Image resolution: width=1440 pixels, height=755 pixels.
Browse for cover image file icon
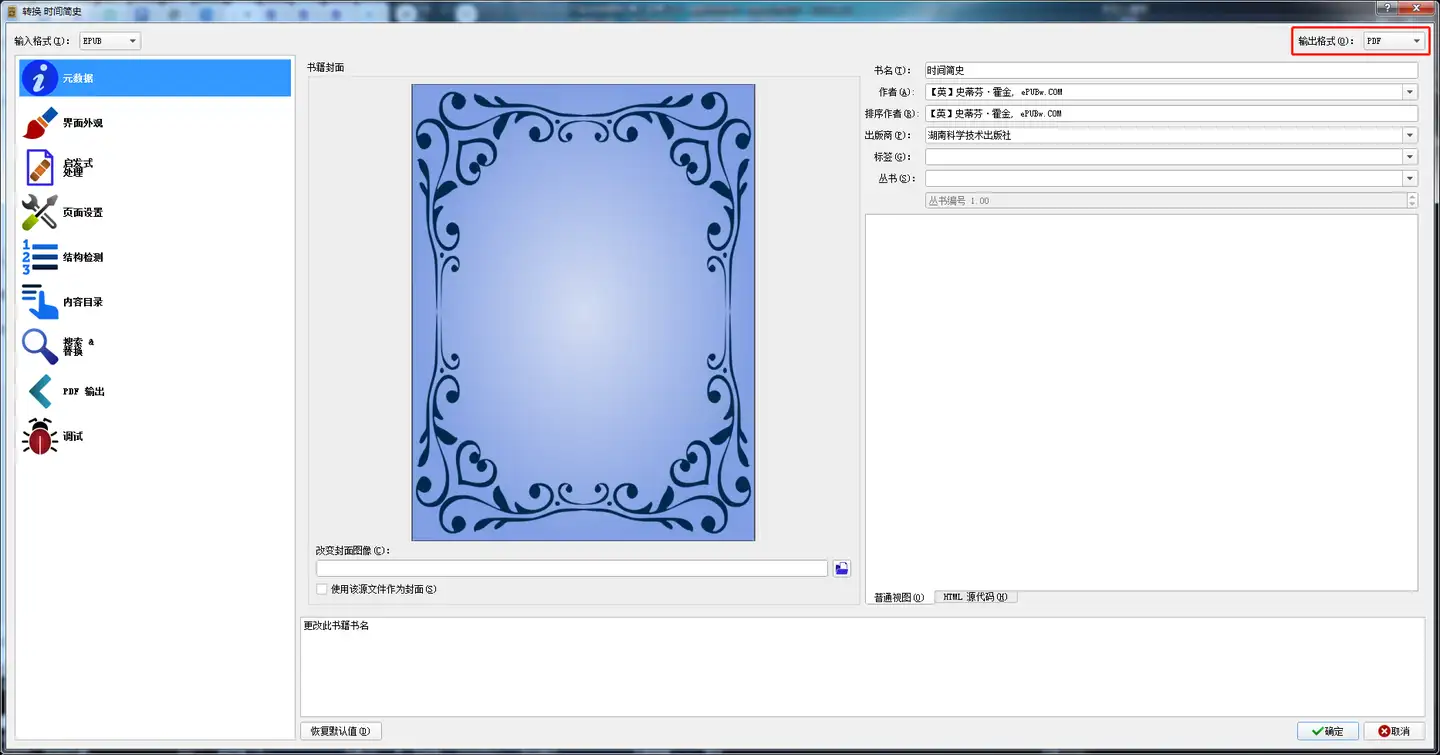pos(842,568)
